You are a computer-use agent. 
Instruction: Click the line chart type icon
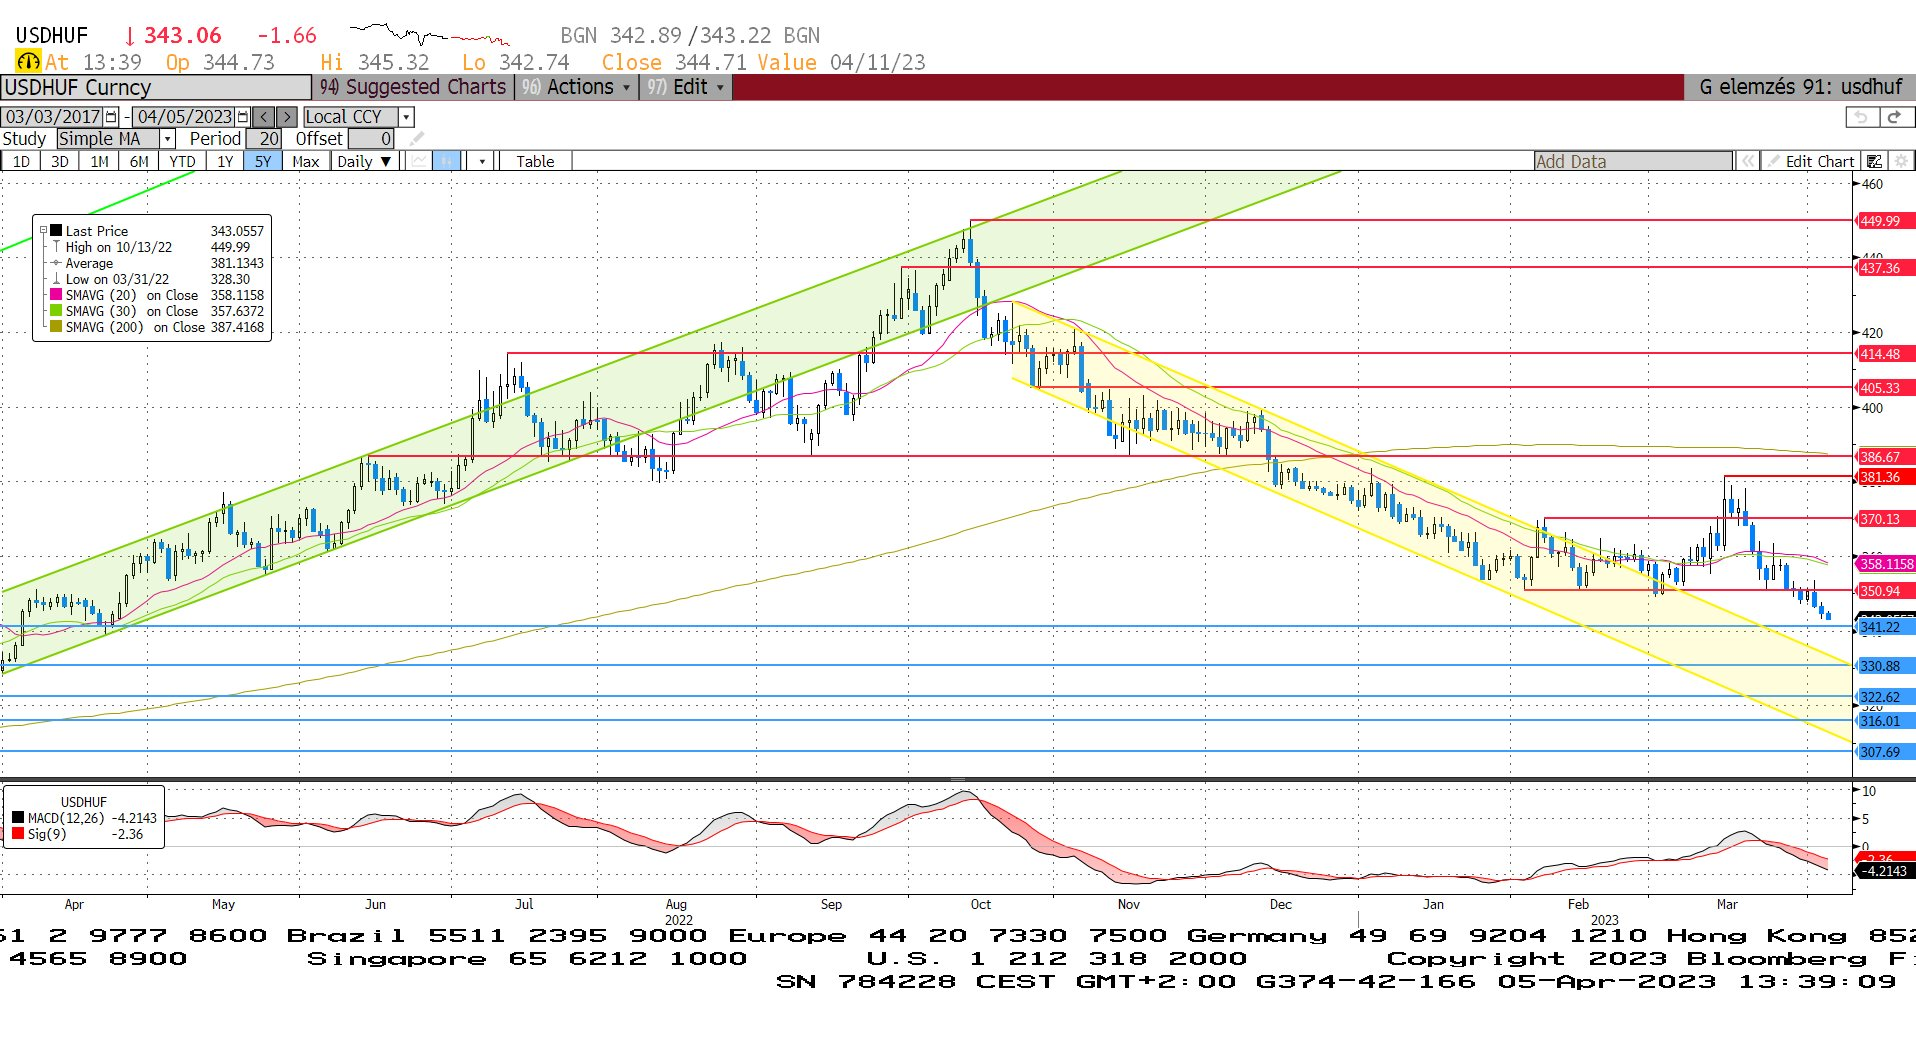coord(419,161)
